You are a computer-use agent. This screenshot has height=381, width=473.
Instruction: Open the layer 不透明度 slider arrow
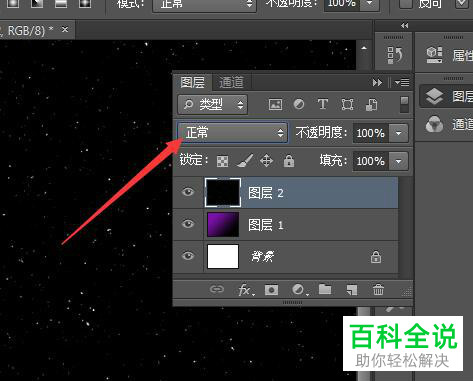click(x=398, y=133)
